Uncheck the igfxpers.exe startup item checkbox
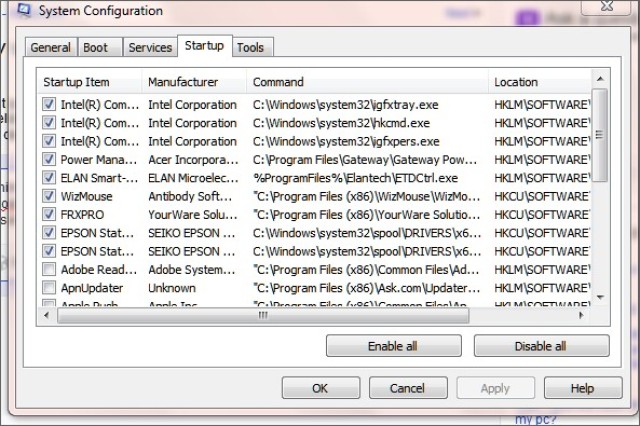640x426 pixels. (x=49, y=141)
